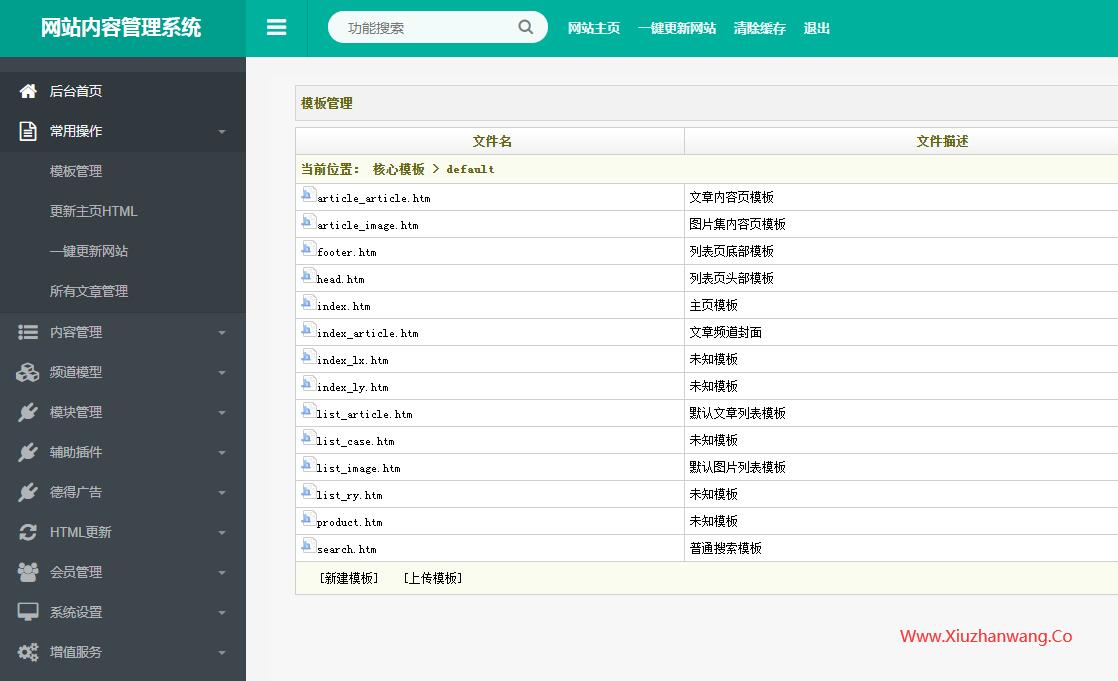
Task: Open 网站主页 from the top bar
Action: 594,28
